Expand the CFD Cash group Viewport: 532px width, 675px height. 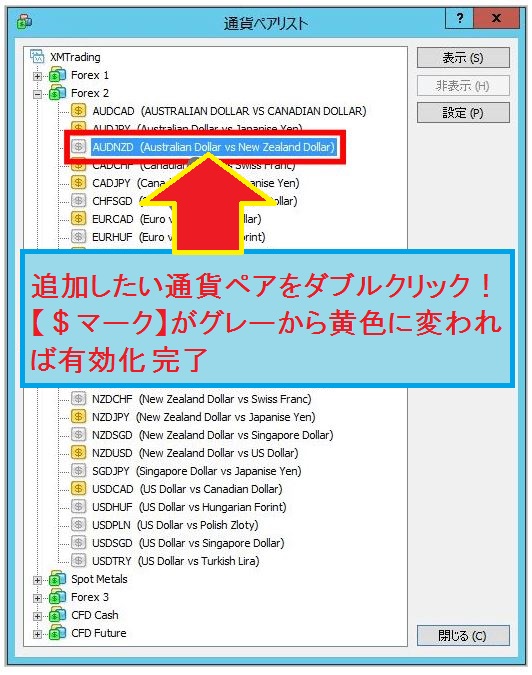pos(37,616)
